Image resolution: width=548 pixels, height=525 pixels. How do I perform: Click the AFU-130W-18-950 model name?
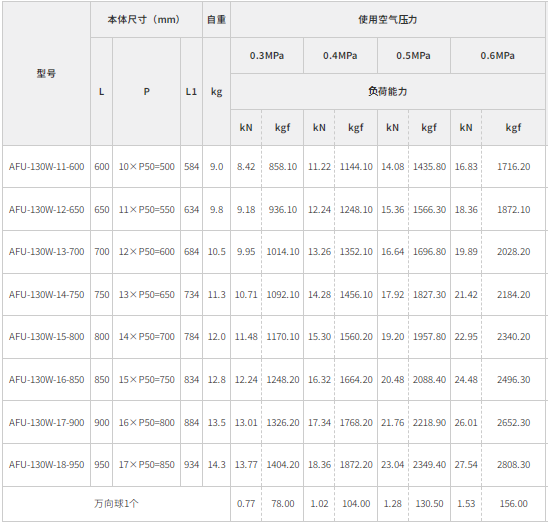tap(46, 465)
